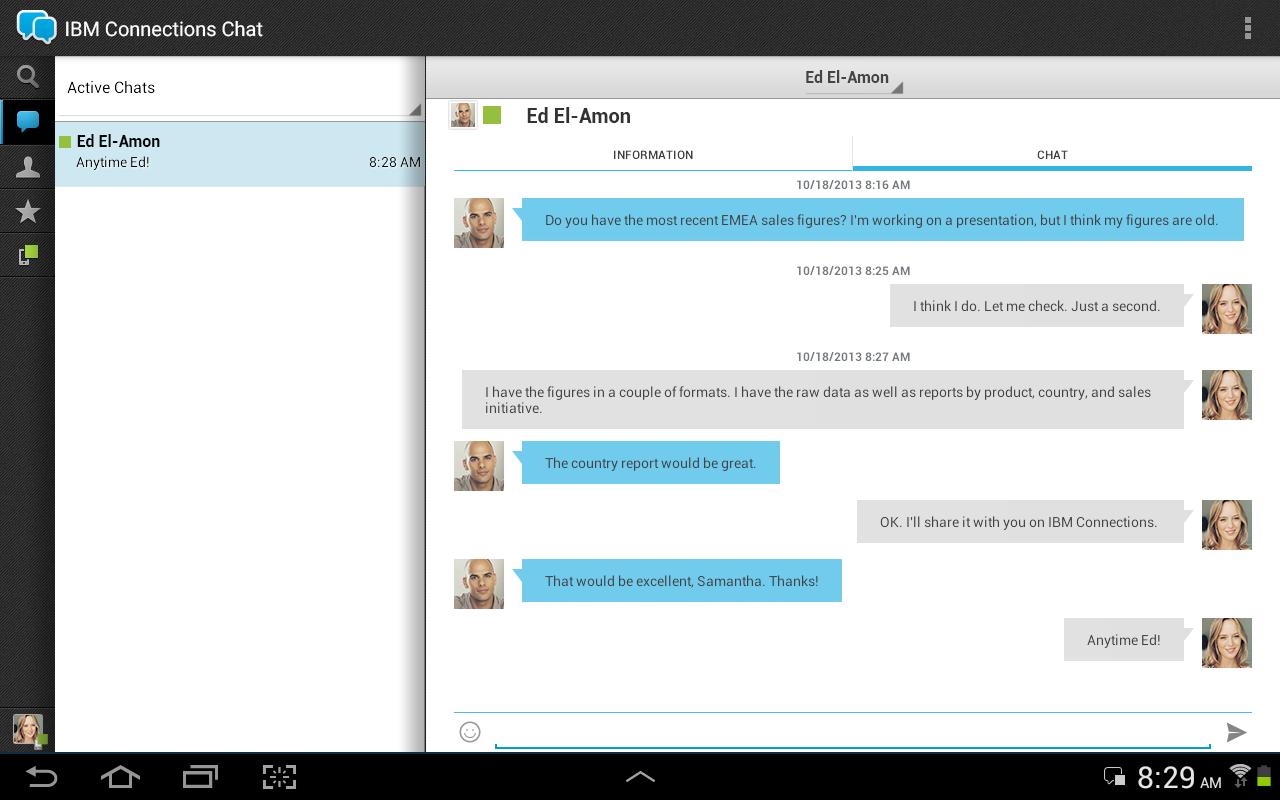Screen dimensions: 1280x800
Task: Tap the 10/18/2013 8:27 AM timestamp
Action: (853, 357)
